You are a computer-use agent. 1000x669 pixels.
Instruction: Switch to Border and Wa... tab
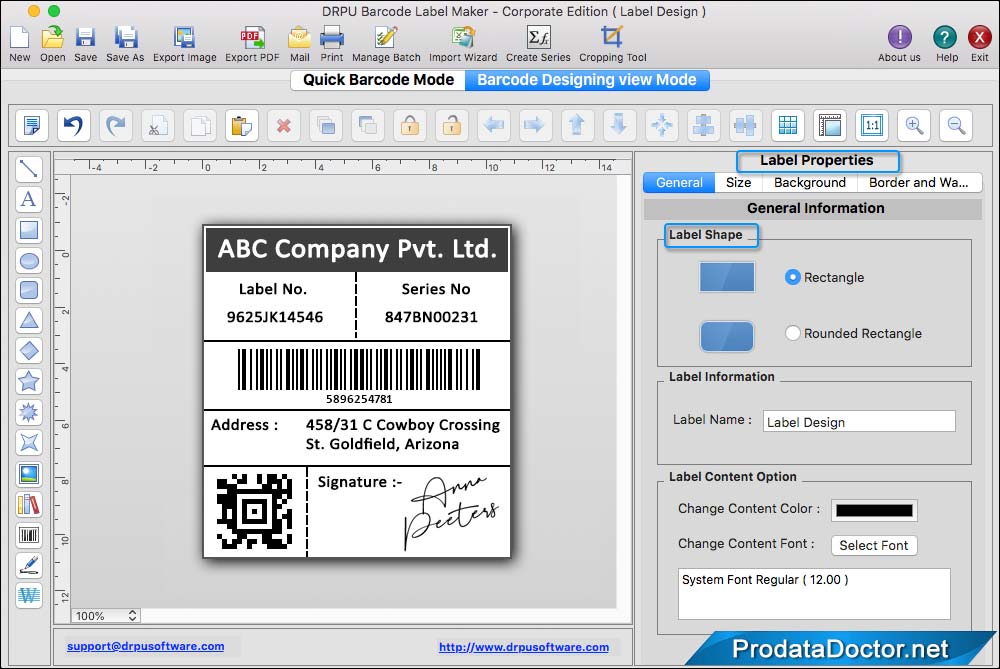click(918, 182)
